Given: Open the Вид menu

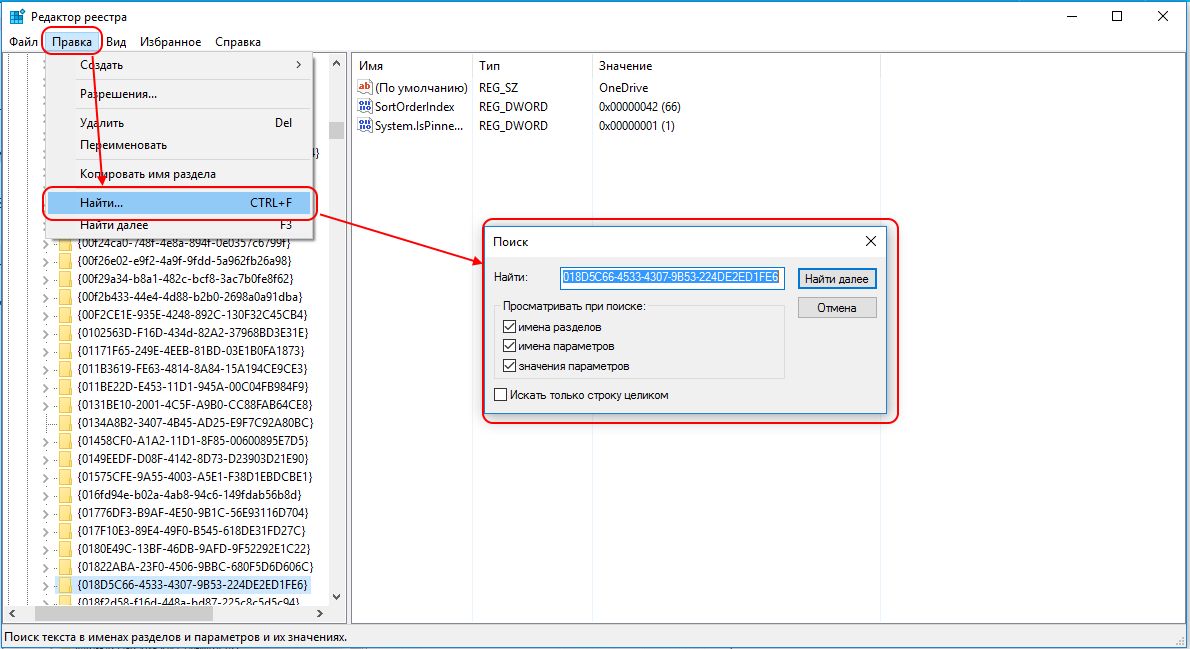Looking at the screenshot, I should 116,42.
